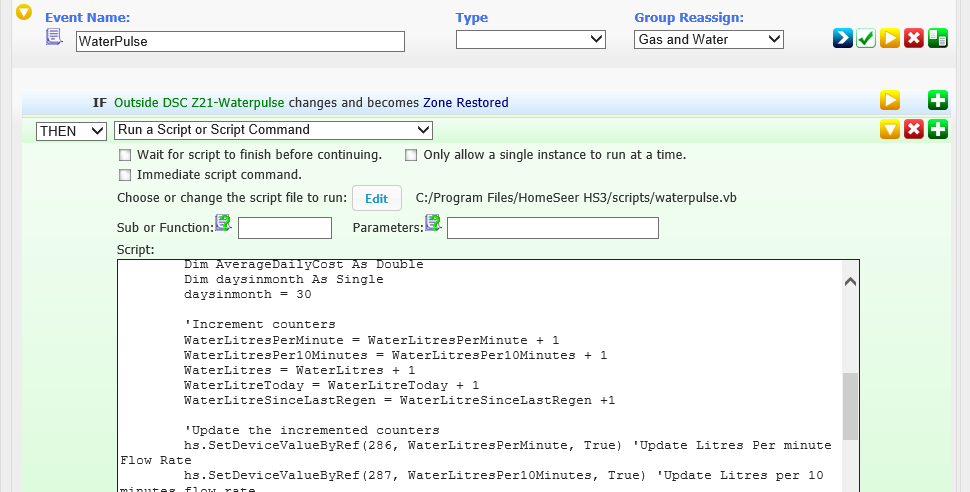The image size is (970, 492).
Task: Toggle Immediate script command checkbox
Action: pos(125,175)
